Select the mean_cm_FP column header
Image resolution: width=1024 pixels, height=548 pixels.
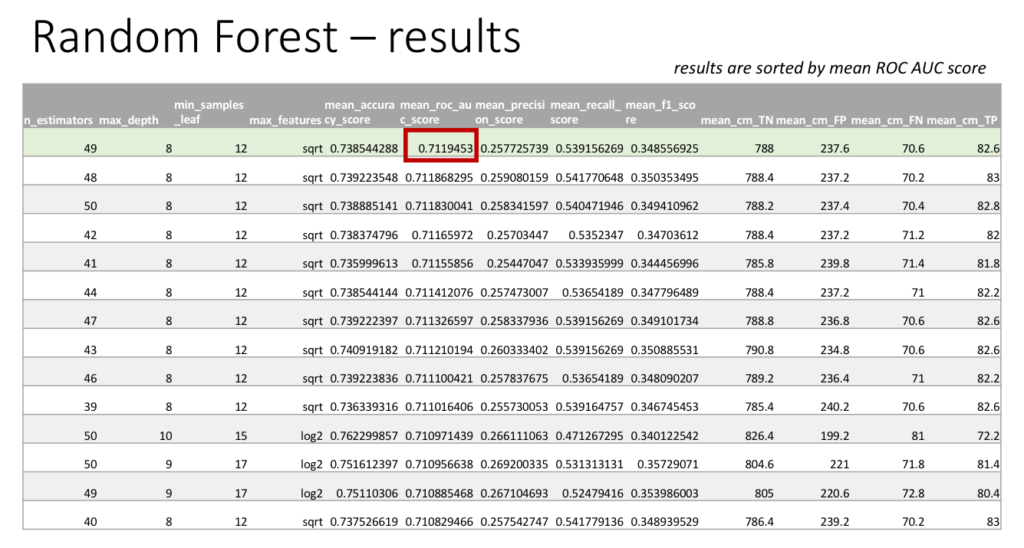tap(811, 122)
